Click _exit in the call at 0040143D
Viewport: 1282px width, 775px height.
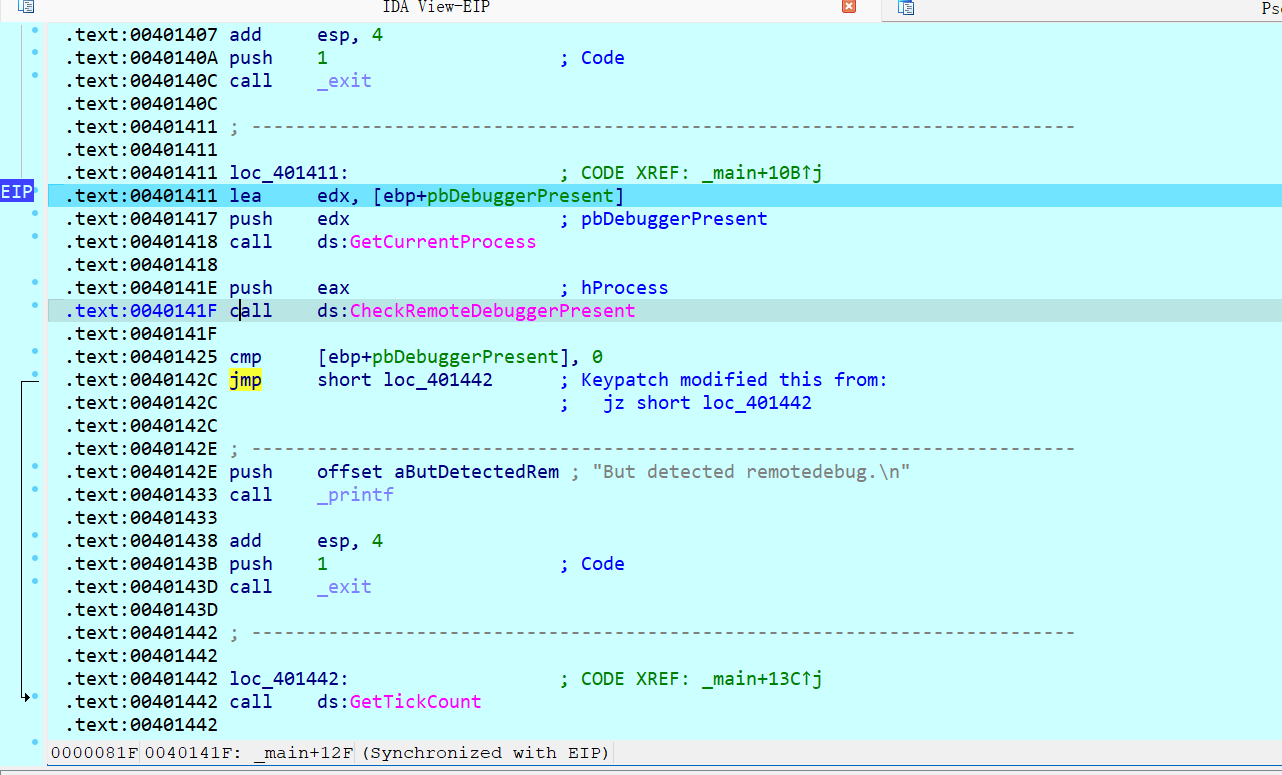pyautogui.click(x=344, y=587)
